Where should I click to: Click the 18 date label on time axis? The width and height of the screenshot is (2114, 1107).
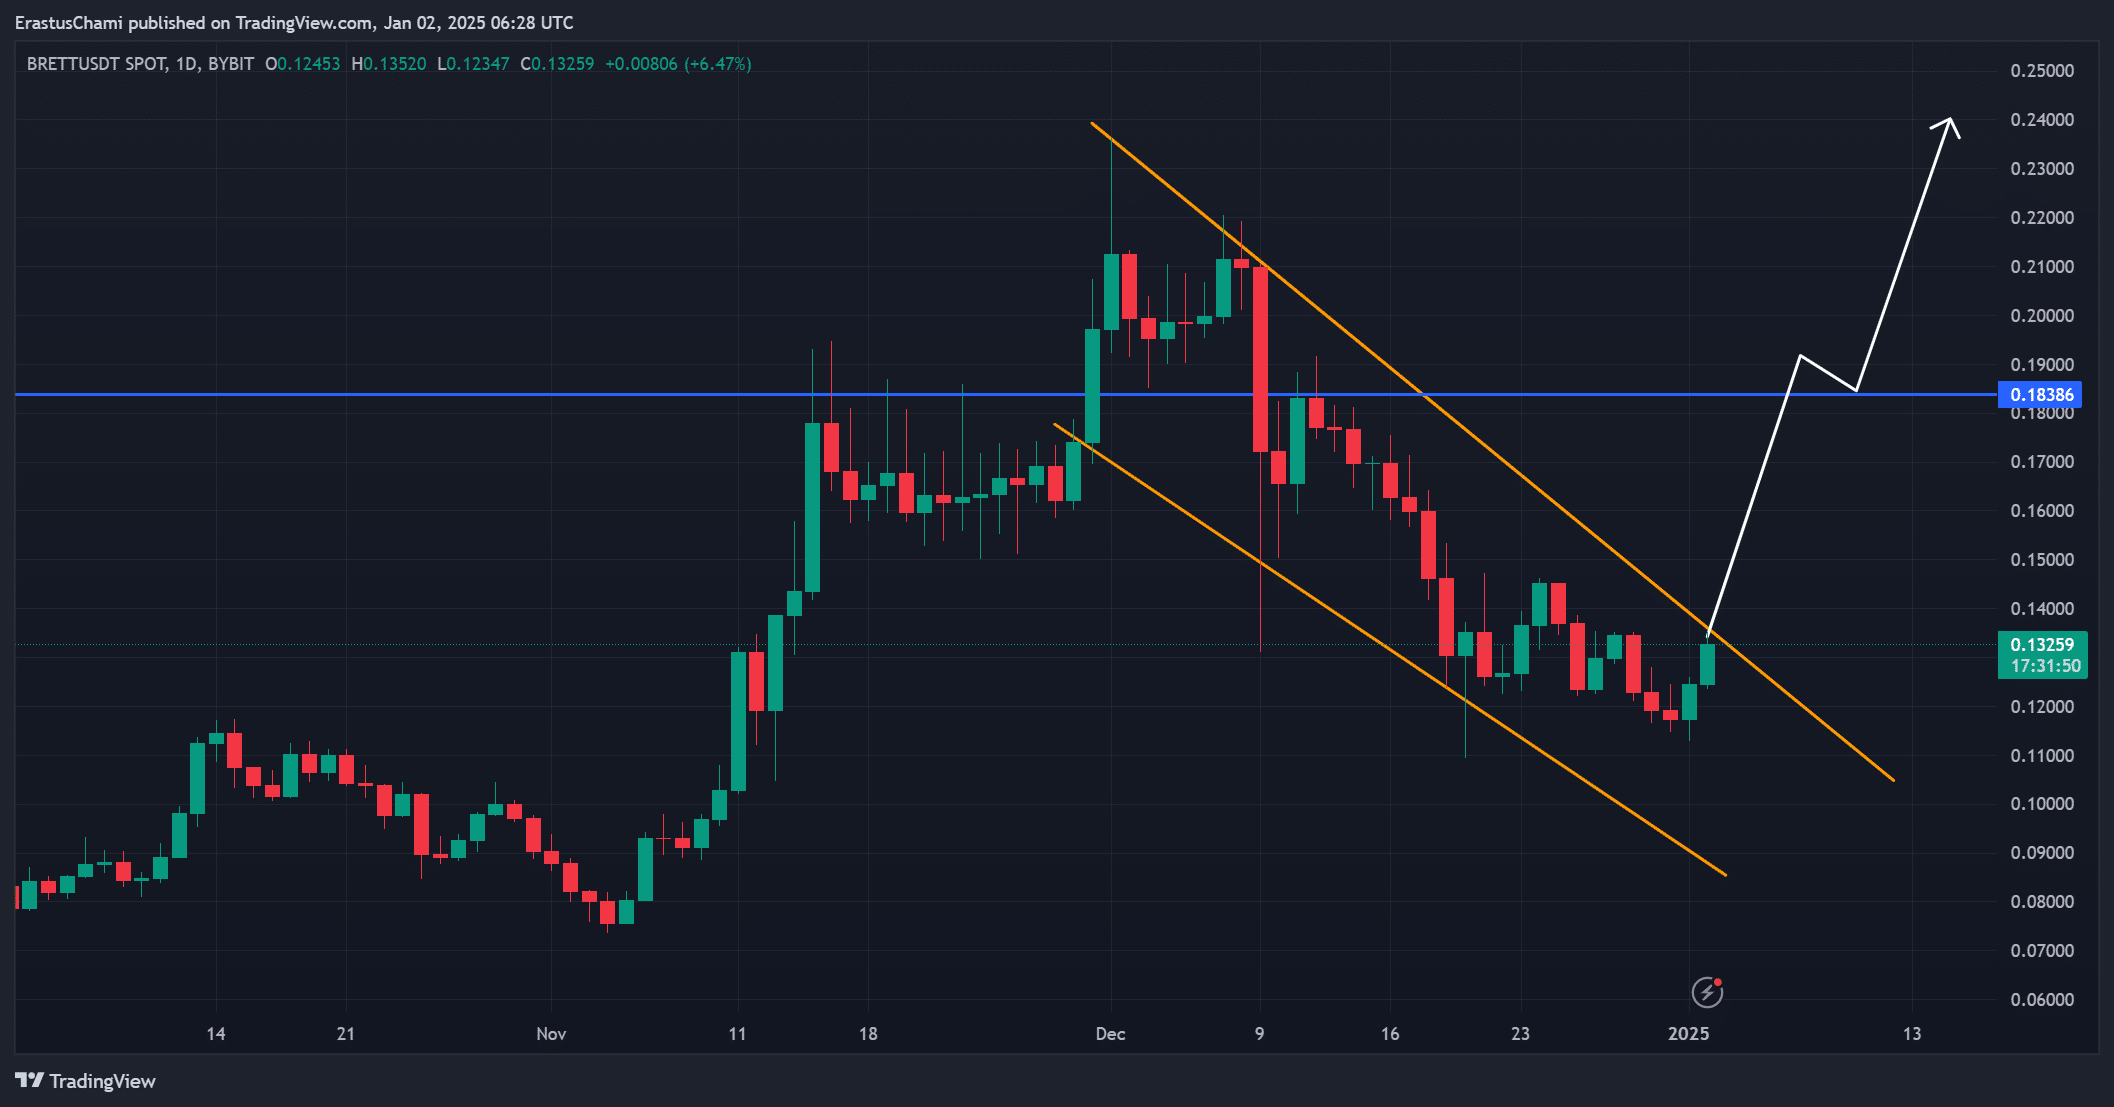point(868,1034)
